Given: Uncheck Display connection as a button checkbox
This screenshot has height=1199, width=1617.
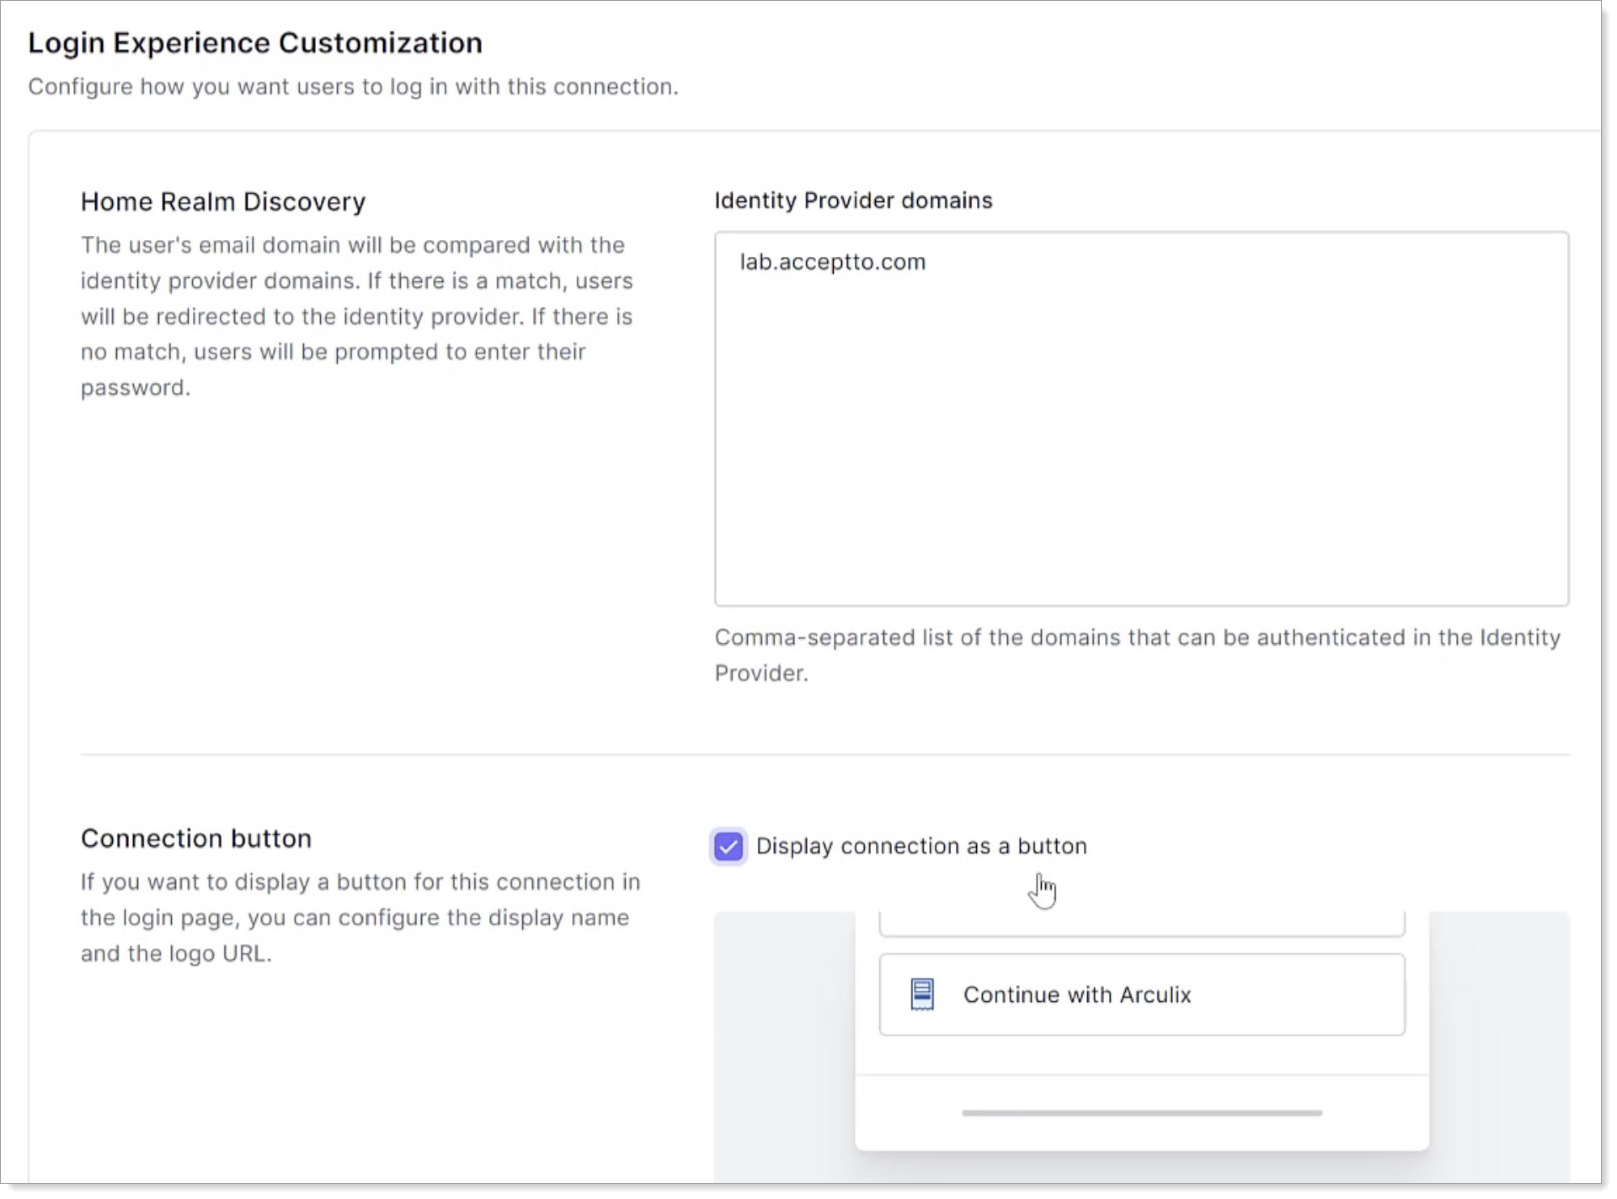Looking at the screenshot, I should point(728,847).
